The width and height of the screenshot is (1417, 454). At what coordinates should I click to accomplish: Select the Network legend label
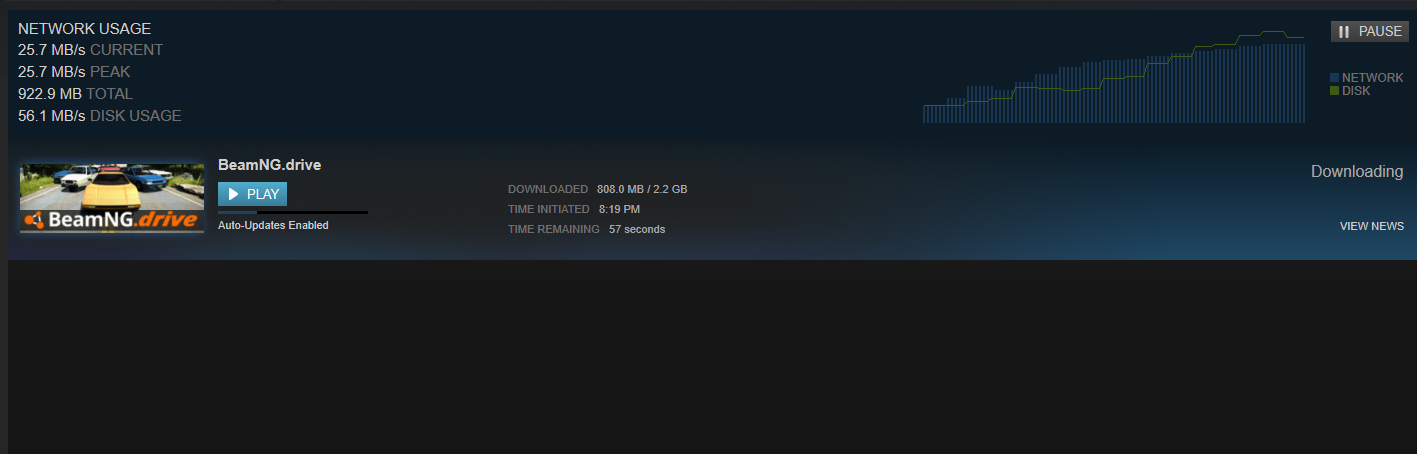coord(1372,78)
